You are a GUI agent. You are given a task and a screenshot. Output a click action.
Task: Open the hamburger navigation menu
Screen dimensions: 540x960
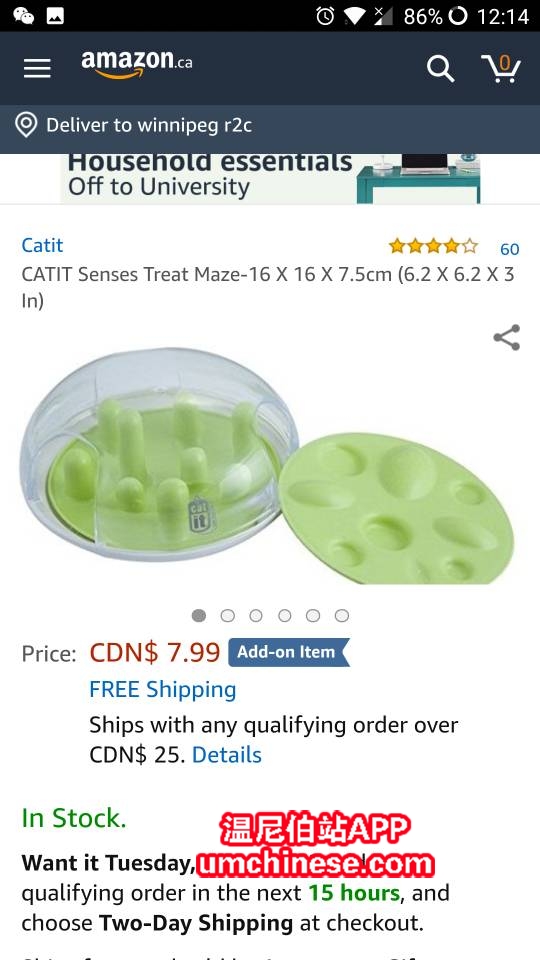[37, 68]
